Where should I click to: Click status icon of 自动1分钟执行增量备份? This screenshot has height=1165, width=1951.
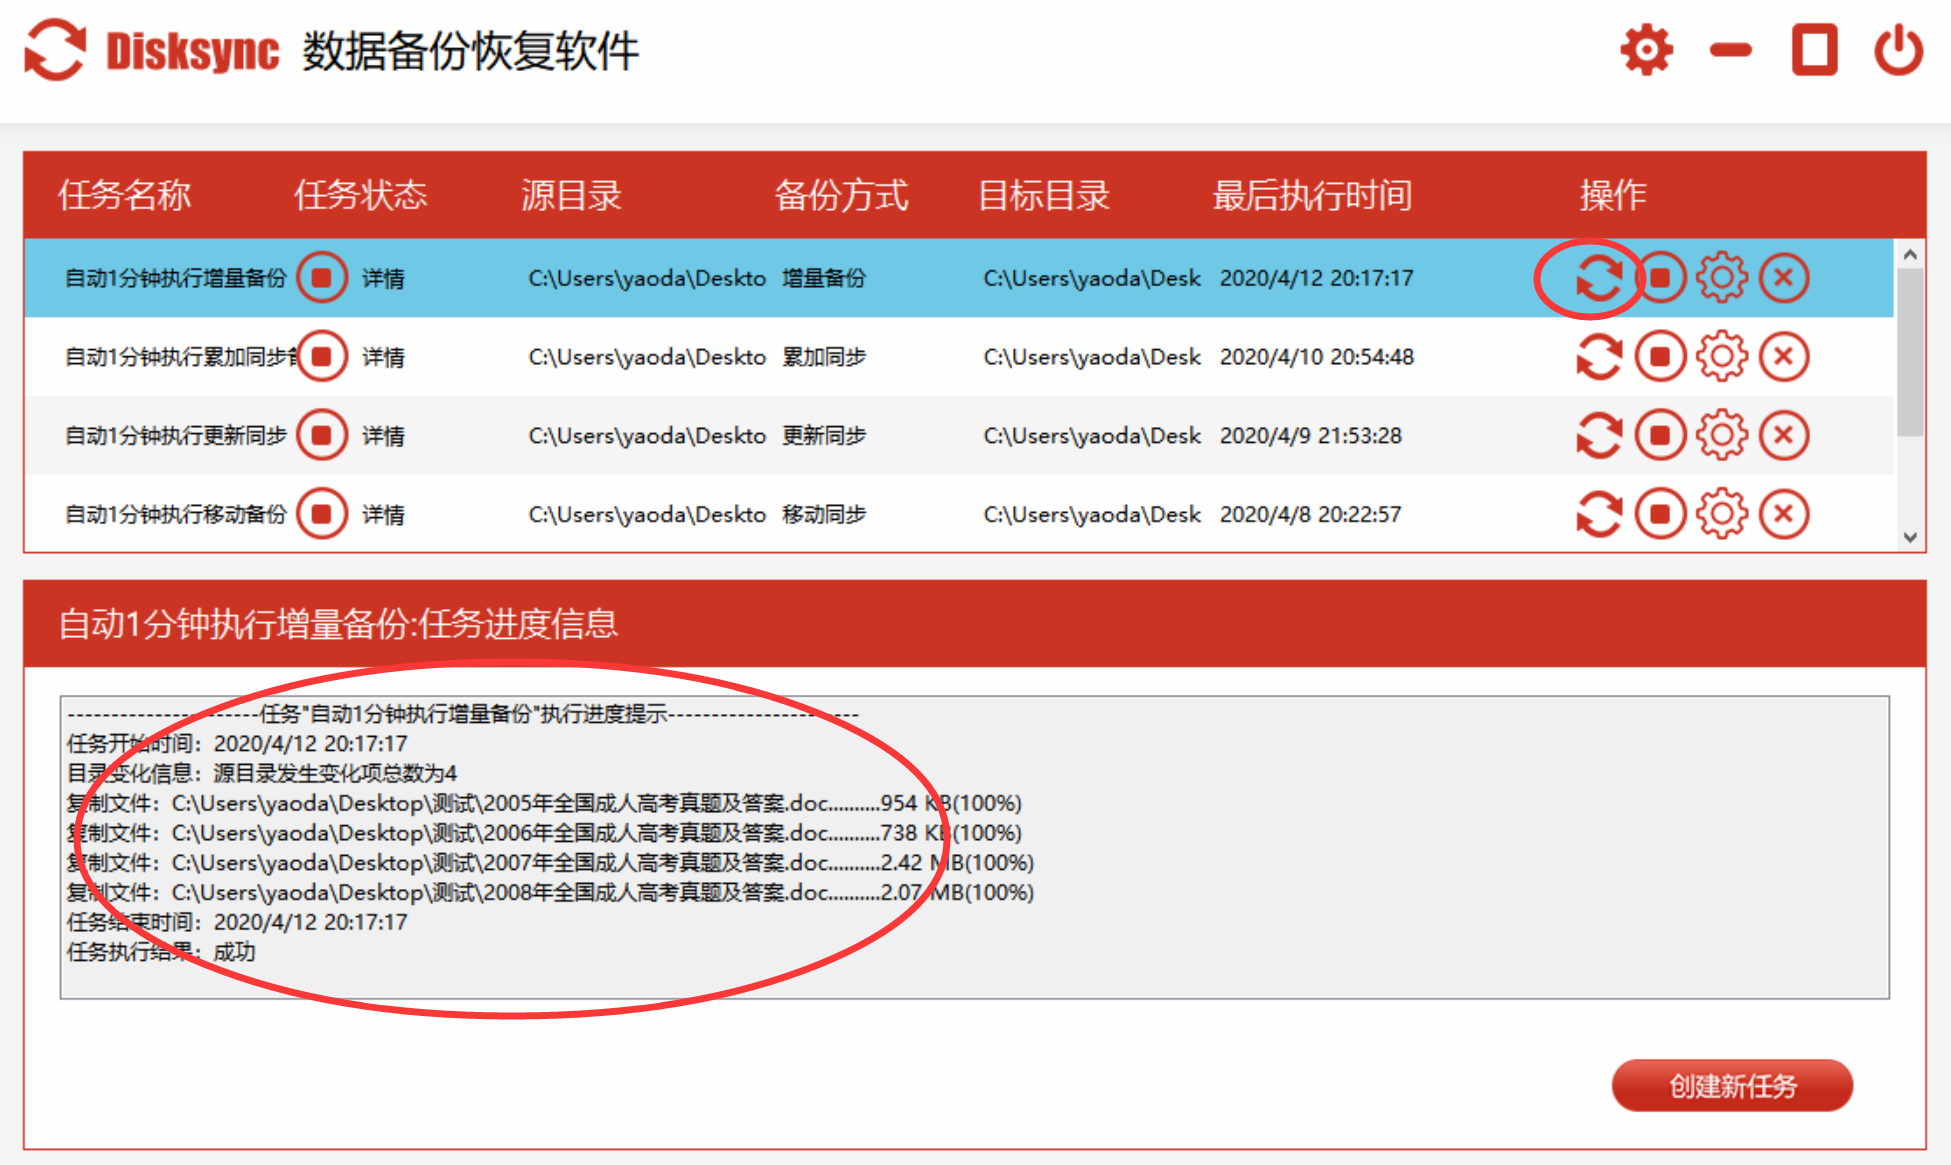[x=322, y=278]
